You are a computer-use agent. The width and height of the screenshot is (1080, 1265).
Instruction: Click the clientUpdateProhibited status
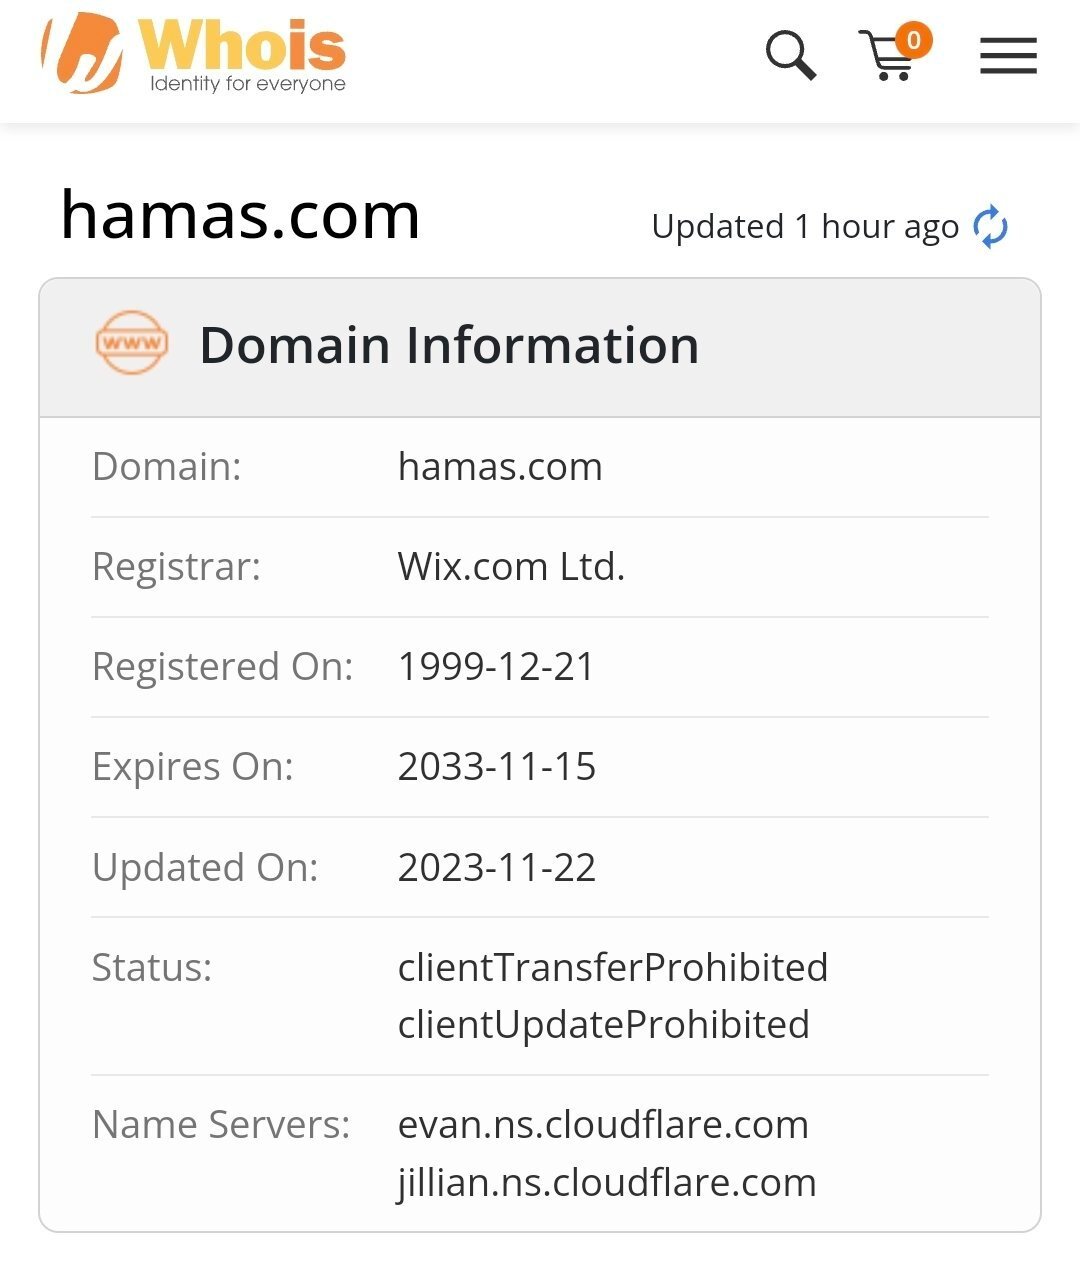[603, 1024]
